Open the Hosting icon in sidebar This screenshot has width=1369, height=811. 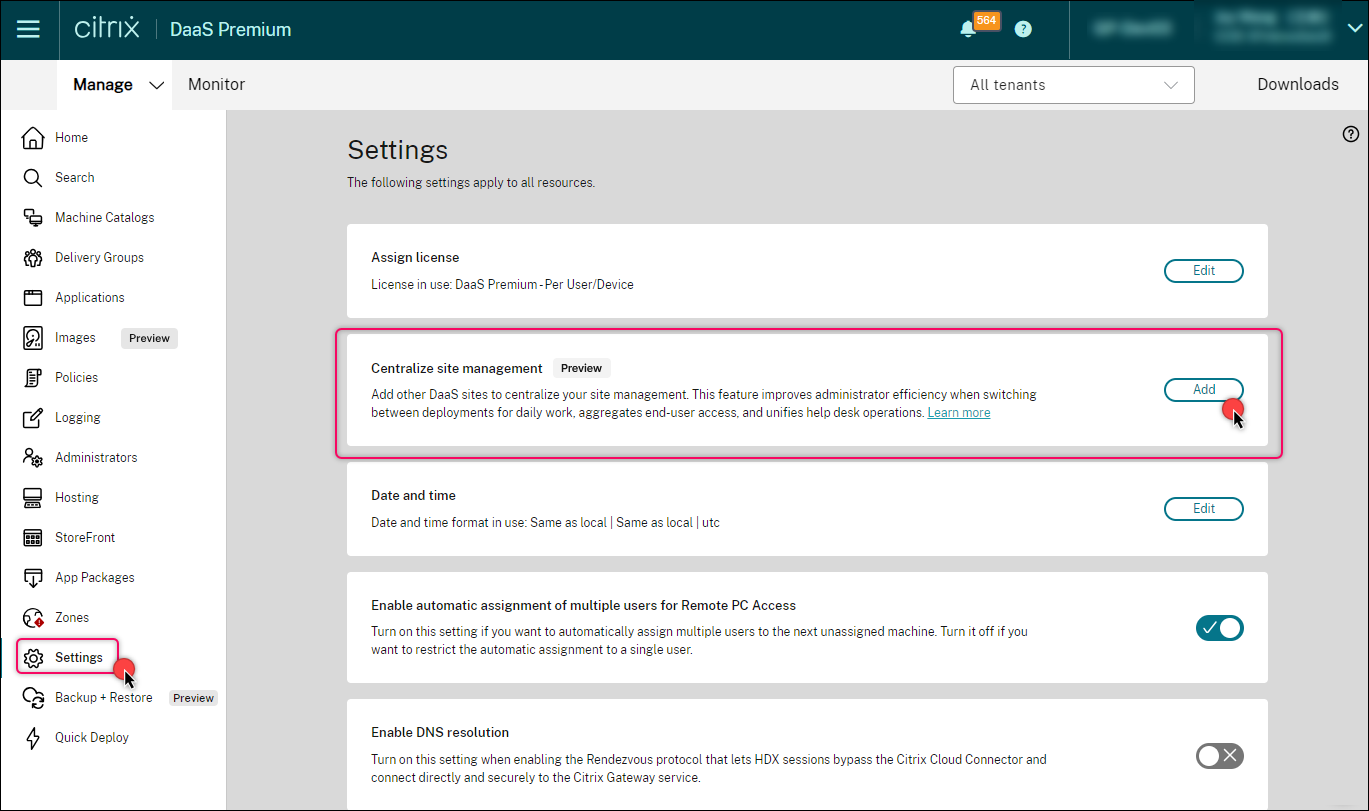pos(33,497)
